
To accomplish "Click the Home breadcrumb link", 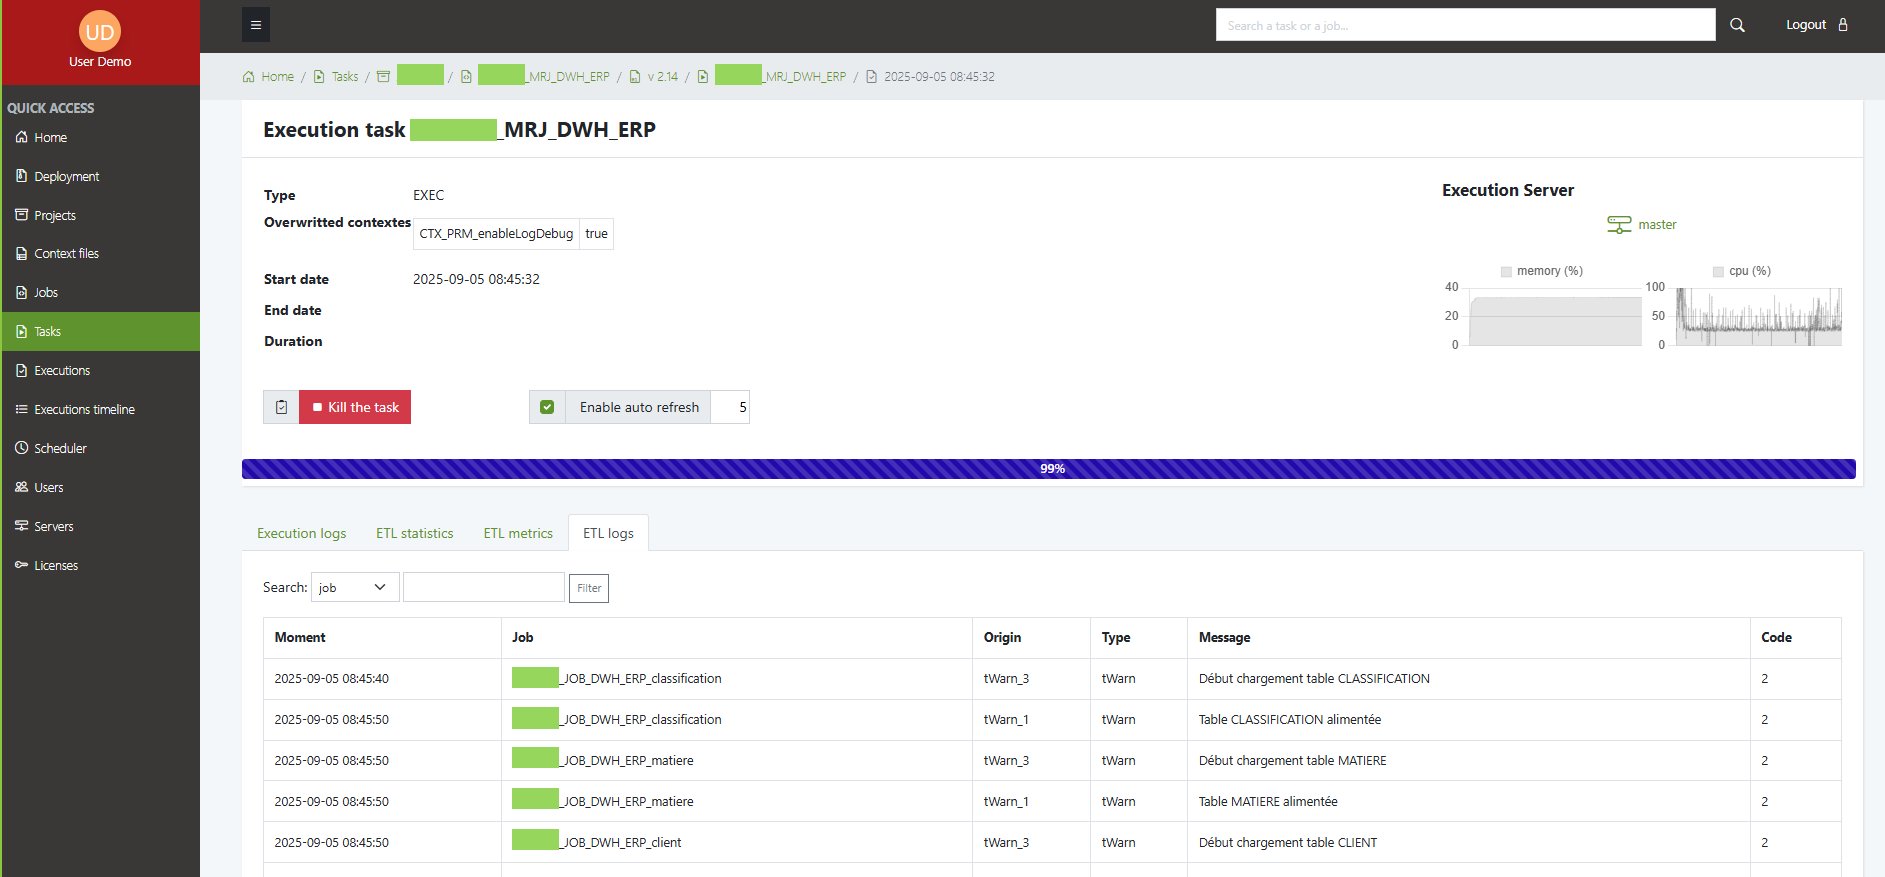I will coord(277,77).
